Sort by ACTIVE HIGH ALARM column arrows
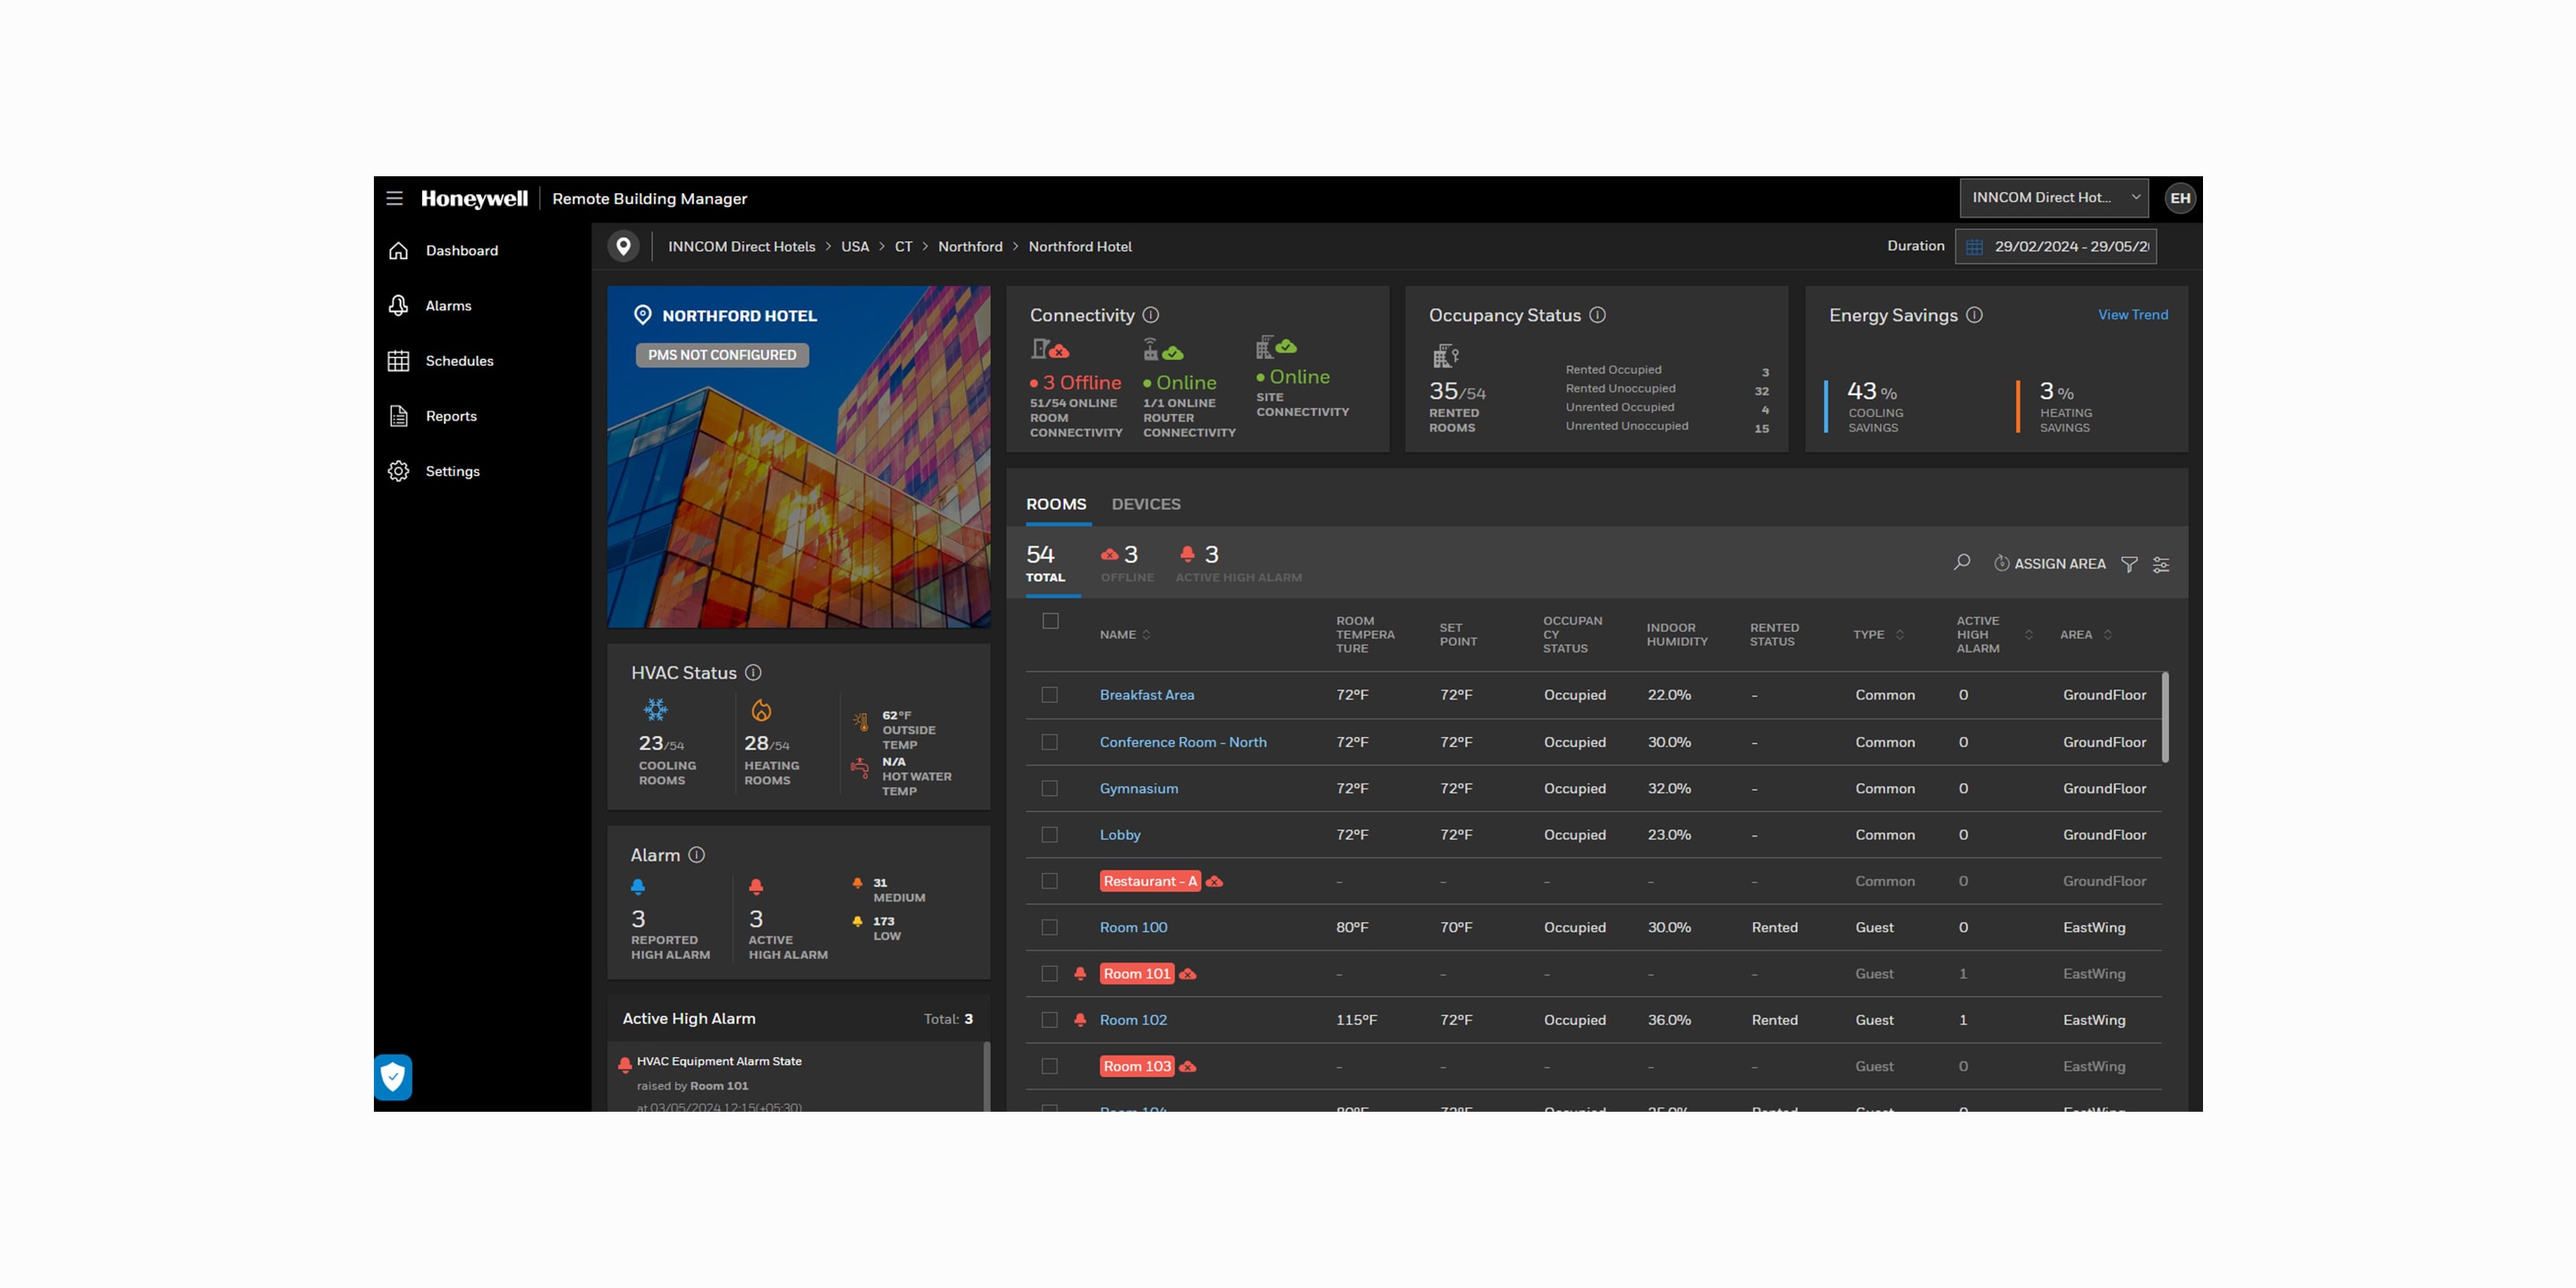The width and height of the screenshot is (2576, 1288). tap(2028, 635)
